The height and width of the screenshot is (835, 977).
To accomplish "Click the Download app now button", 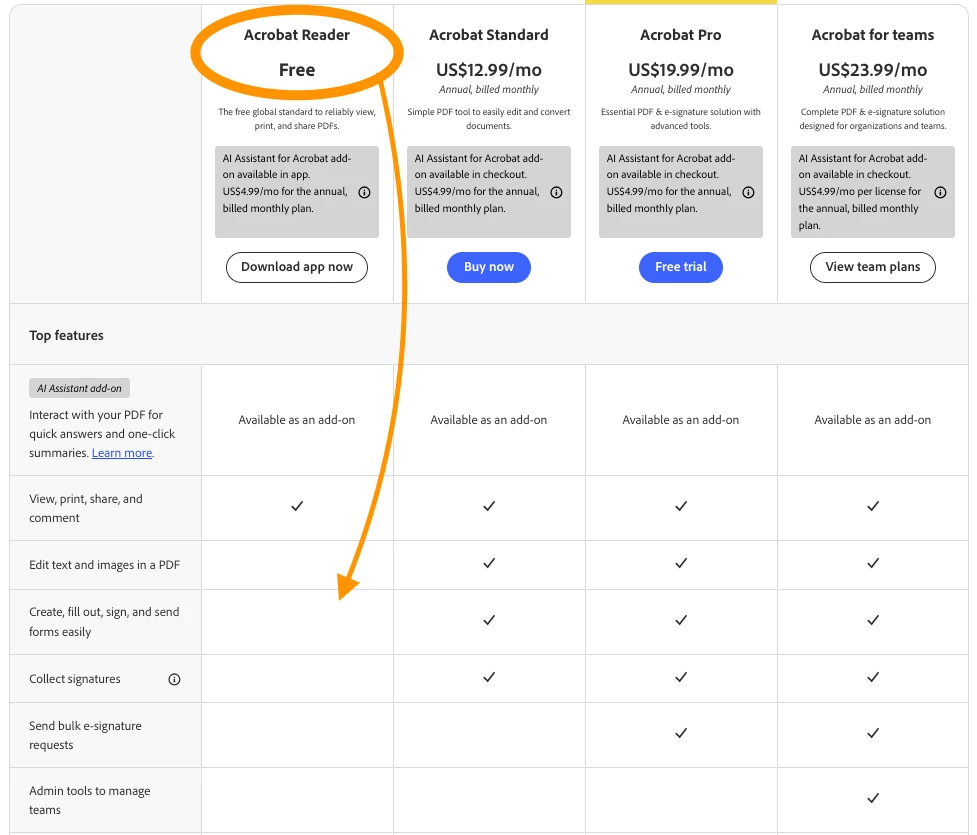I will (x=297, y=267).
